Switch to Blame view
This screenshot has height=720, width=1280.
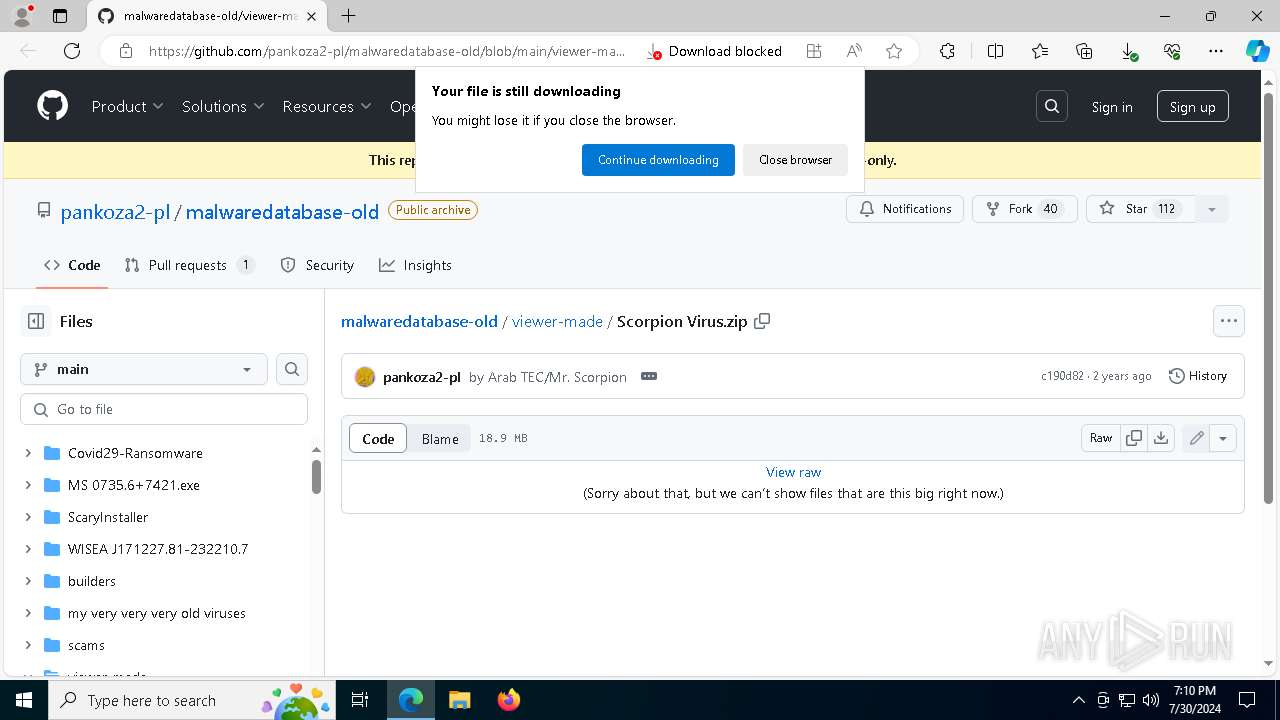(x=440, y=438)
